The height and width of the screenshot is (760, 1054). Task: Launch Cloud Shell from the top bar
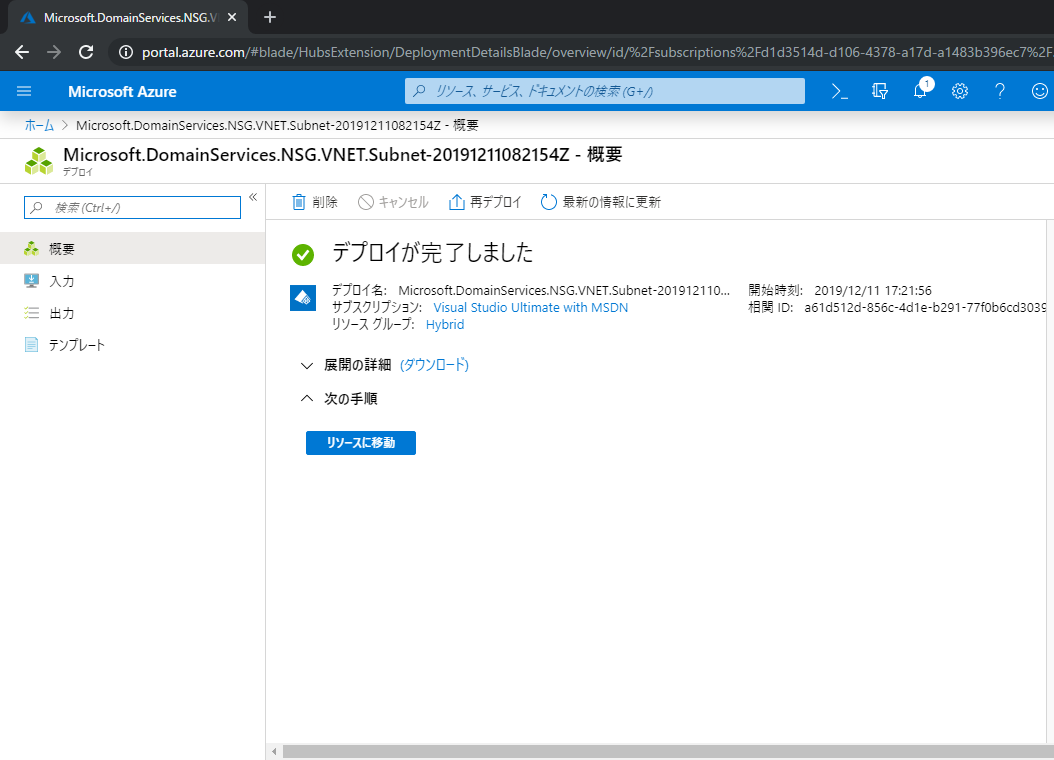point(840,91)
